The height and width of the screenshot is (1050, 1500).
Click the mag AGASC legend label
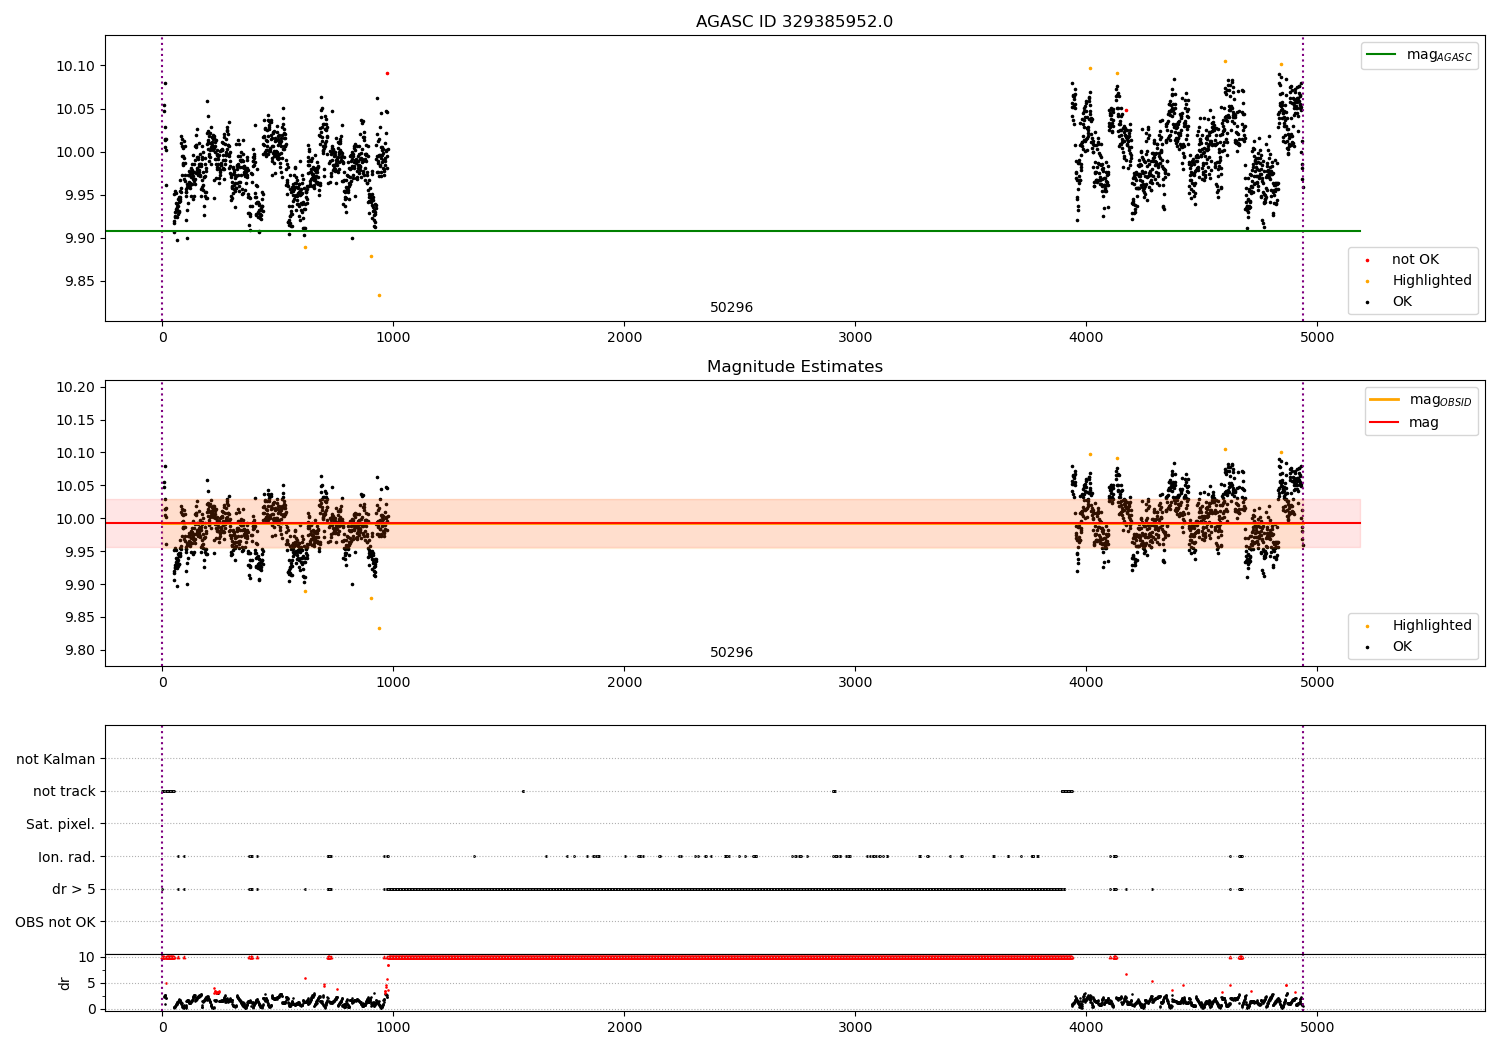1439,55
